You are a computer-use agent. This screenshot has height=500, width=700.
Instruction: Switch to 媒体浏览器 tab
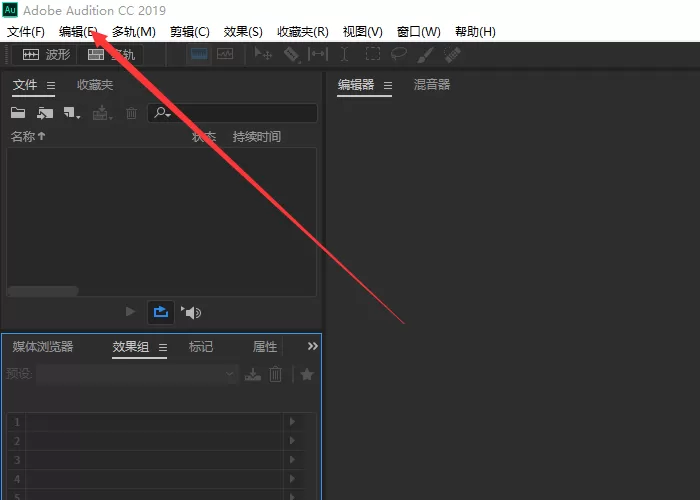tap(43, 346)
